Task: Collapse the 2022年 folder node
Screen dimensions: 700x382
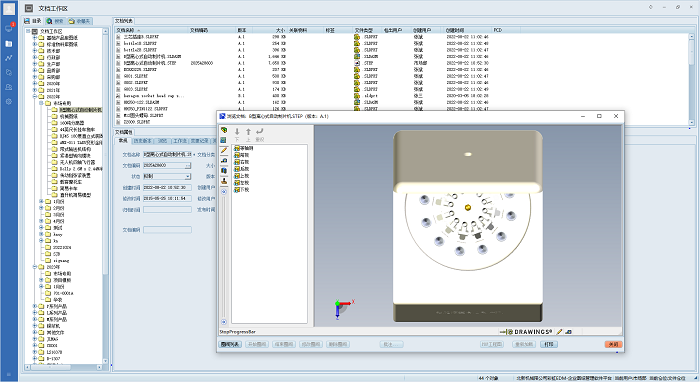Action: [35, 97]
